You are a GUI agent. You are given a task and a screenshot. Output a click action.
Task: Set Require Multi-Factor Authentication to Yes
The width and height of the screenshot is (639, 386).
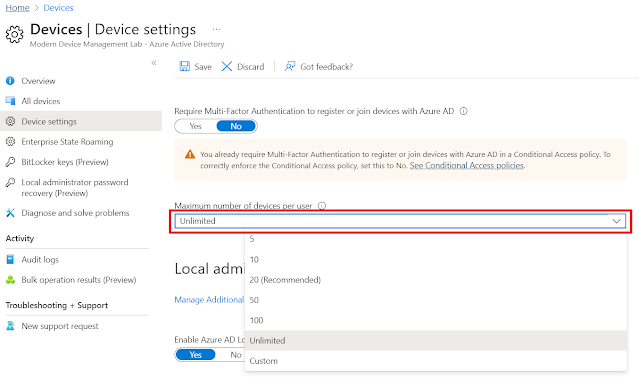[196, 126]
